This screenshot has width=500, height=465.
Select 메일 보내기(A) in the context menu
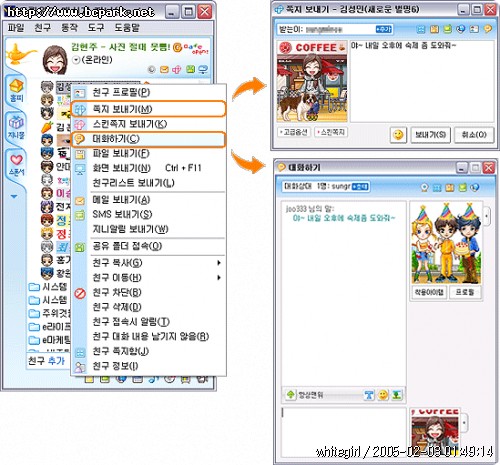pyautogui.click(x=148, y=200)
